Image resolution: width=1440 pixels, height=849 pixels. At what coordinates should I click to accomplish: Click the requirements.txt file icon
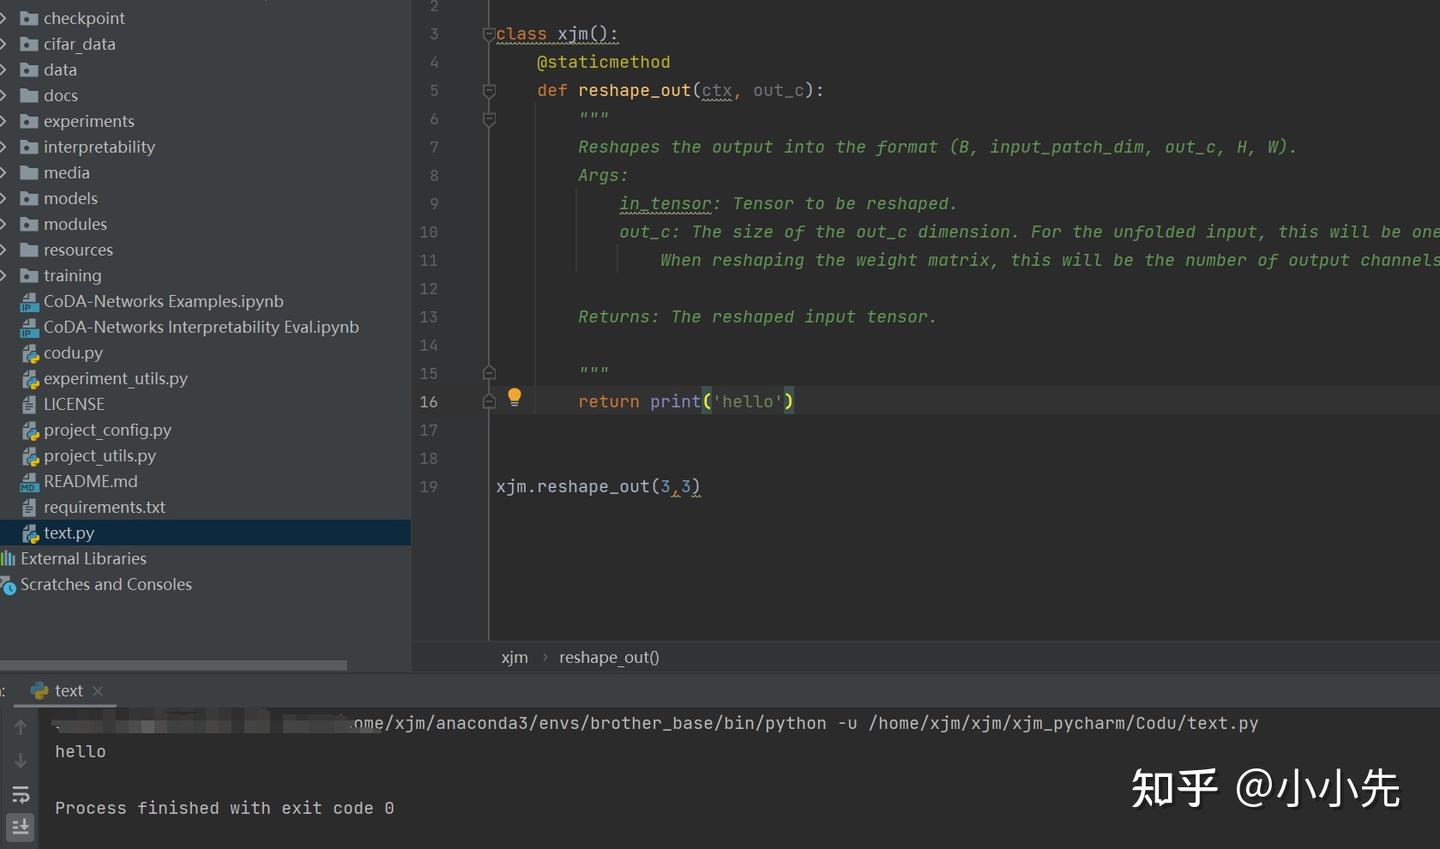pyautogui.click(x=29, y=507)
